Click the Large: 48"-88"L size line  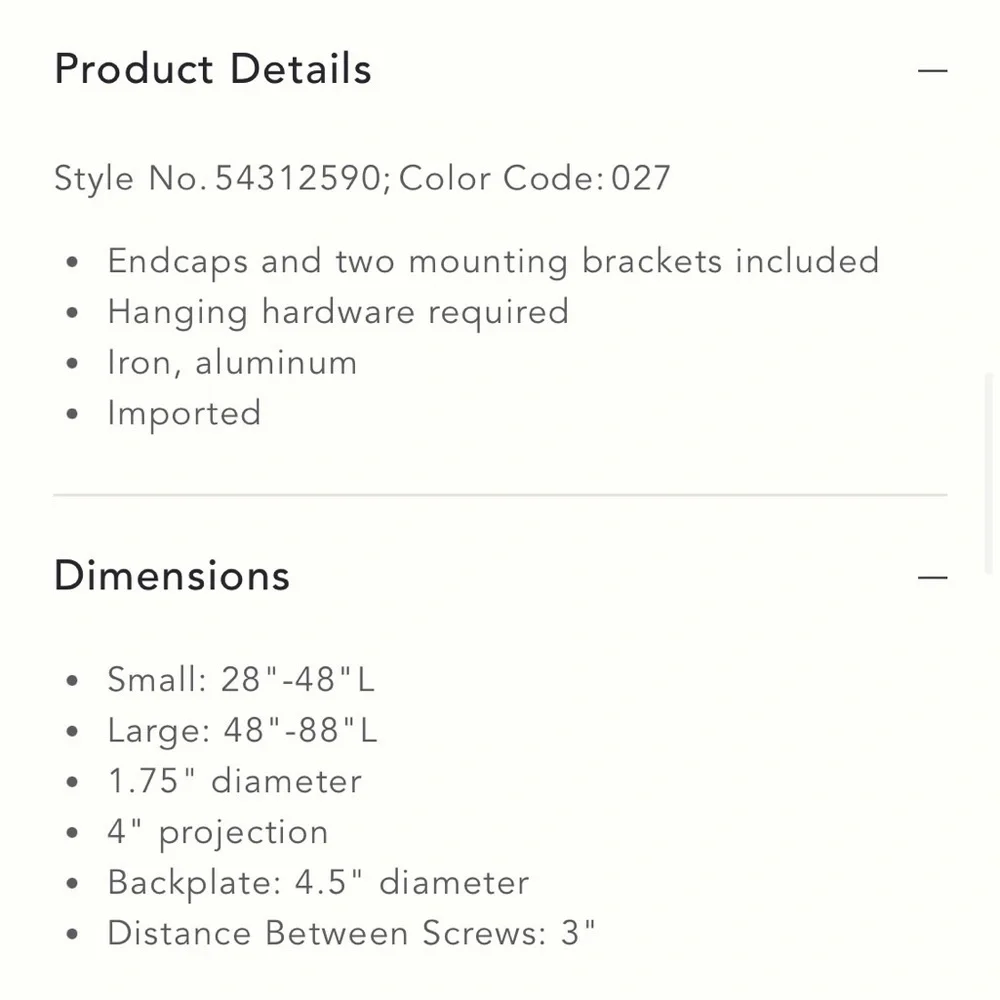coord(242,730)
